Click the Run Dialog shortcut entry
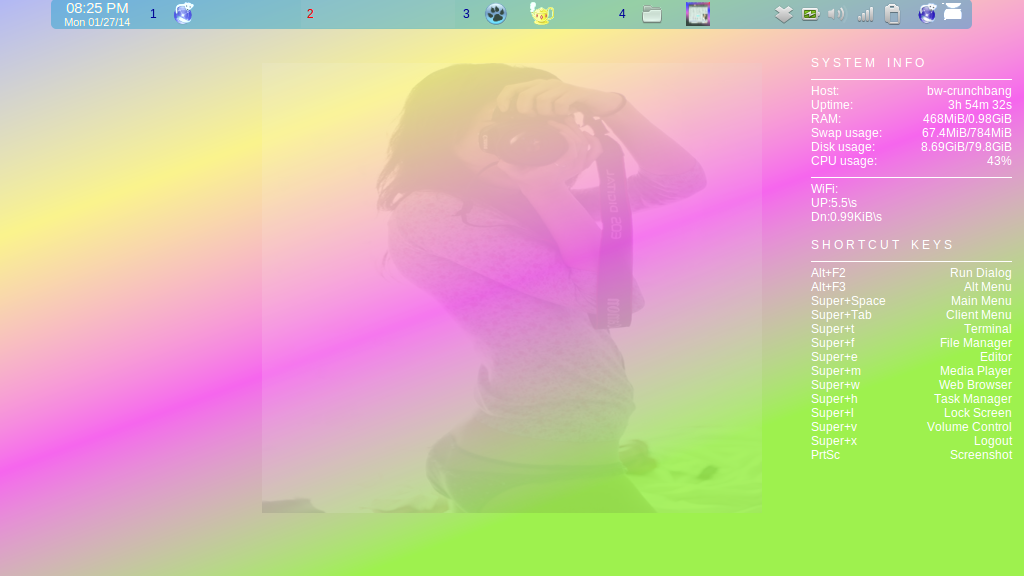Screen dimensions: 1024x576 point(910,272)
